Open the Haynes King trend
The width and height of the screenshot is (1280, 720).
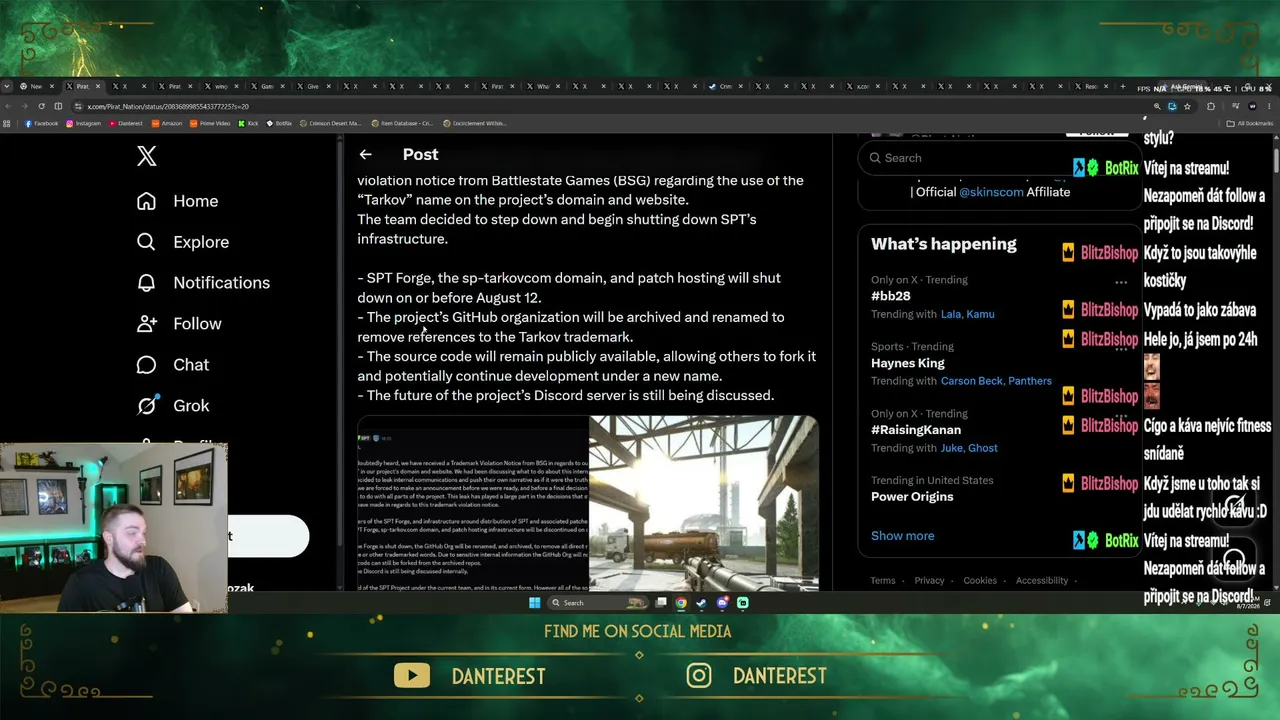(908, 363)
